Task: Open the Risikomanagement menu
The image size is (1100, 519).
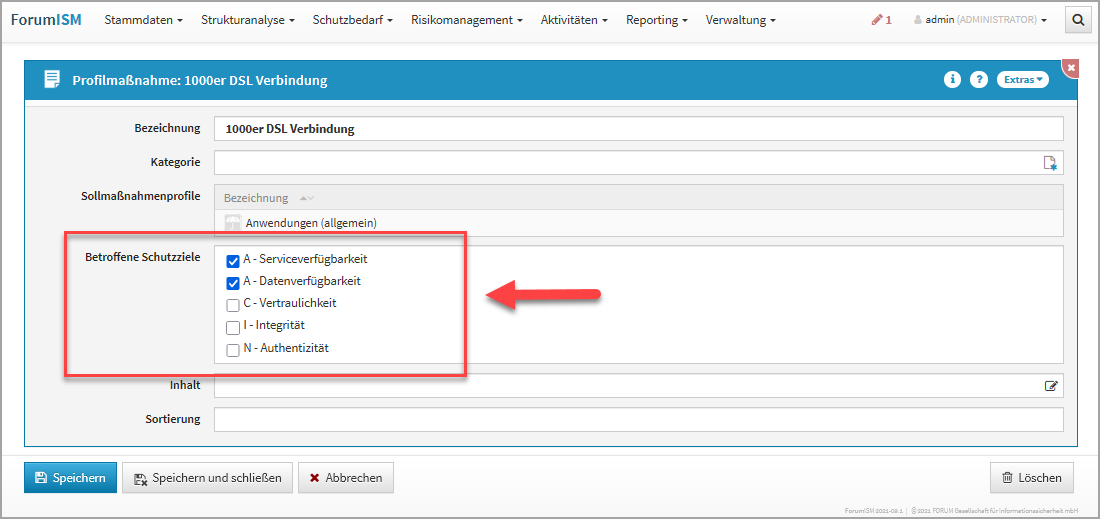Action: tap(467, 20)
